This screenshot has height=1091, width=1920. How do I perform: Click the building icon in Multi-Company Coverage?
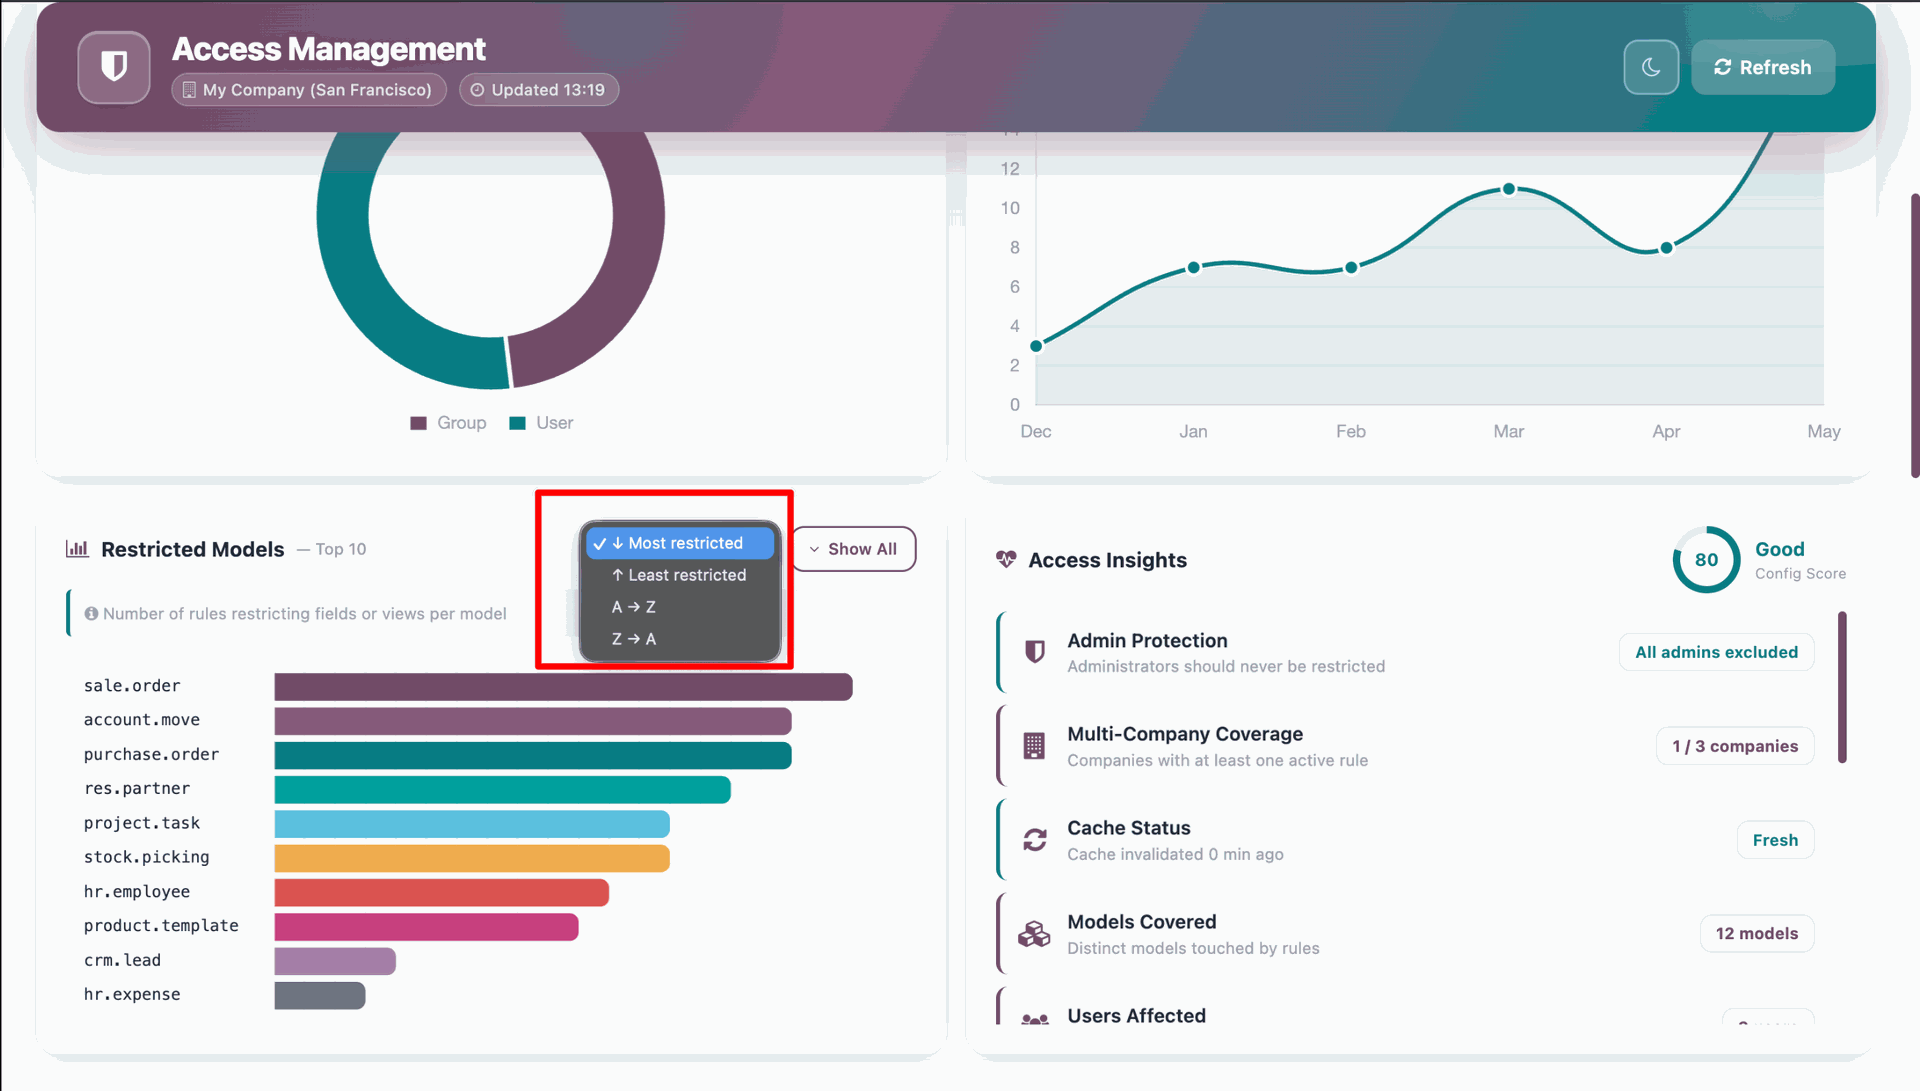click(1034, 746)
